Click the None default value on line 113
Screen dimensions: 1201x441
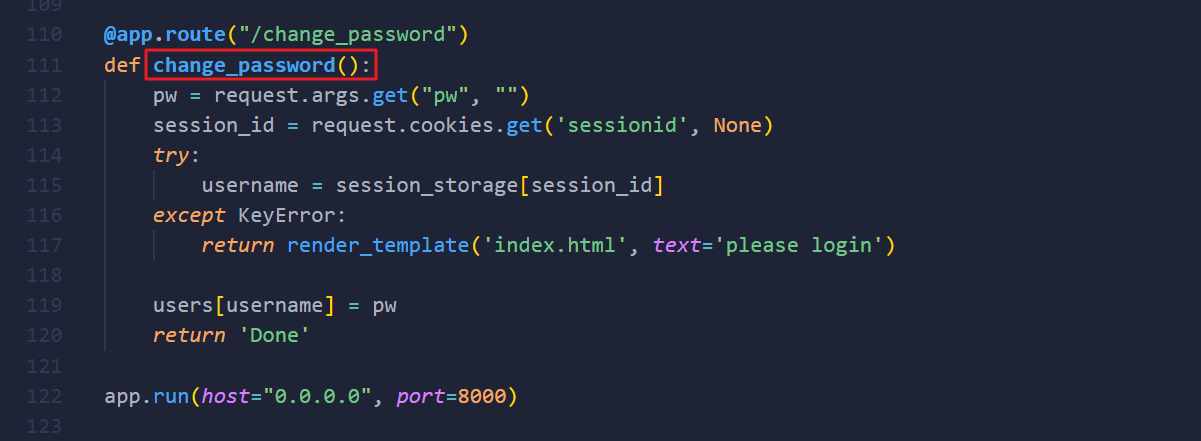(x=737, y=126)
